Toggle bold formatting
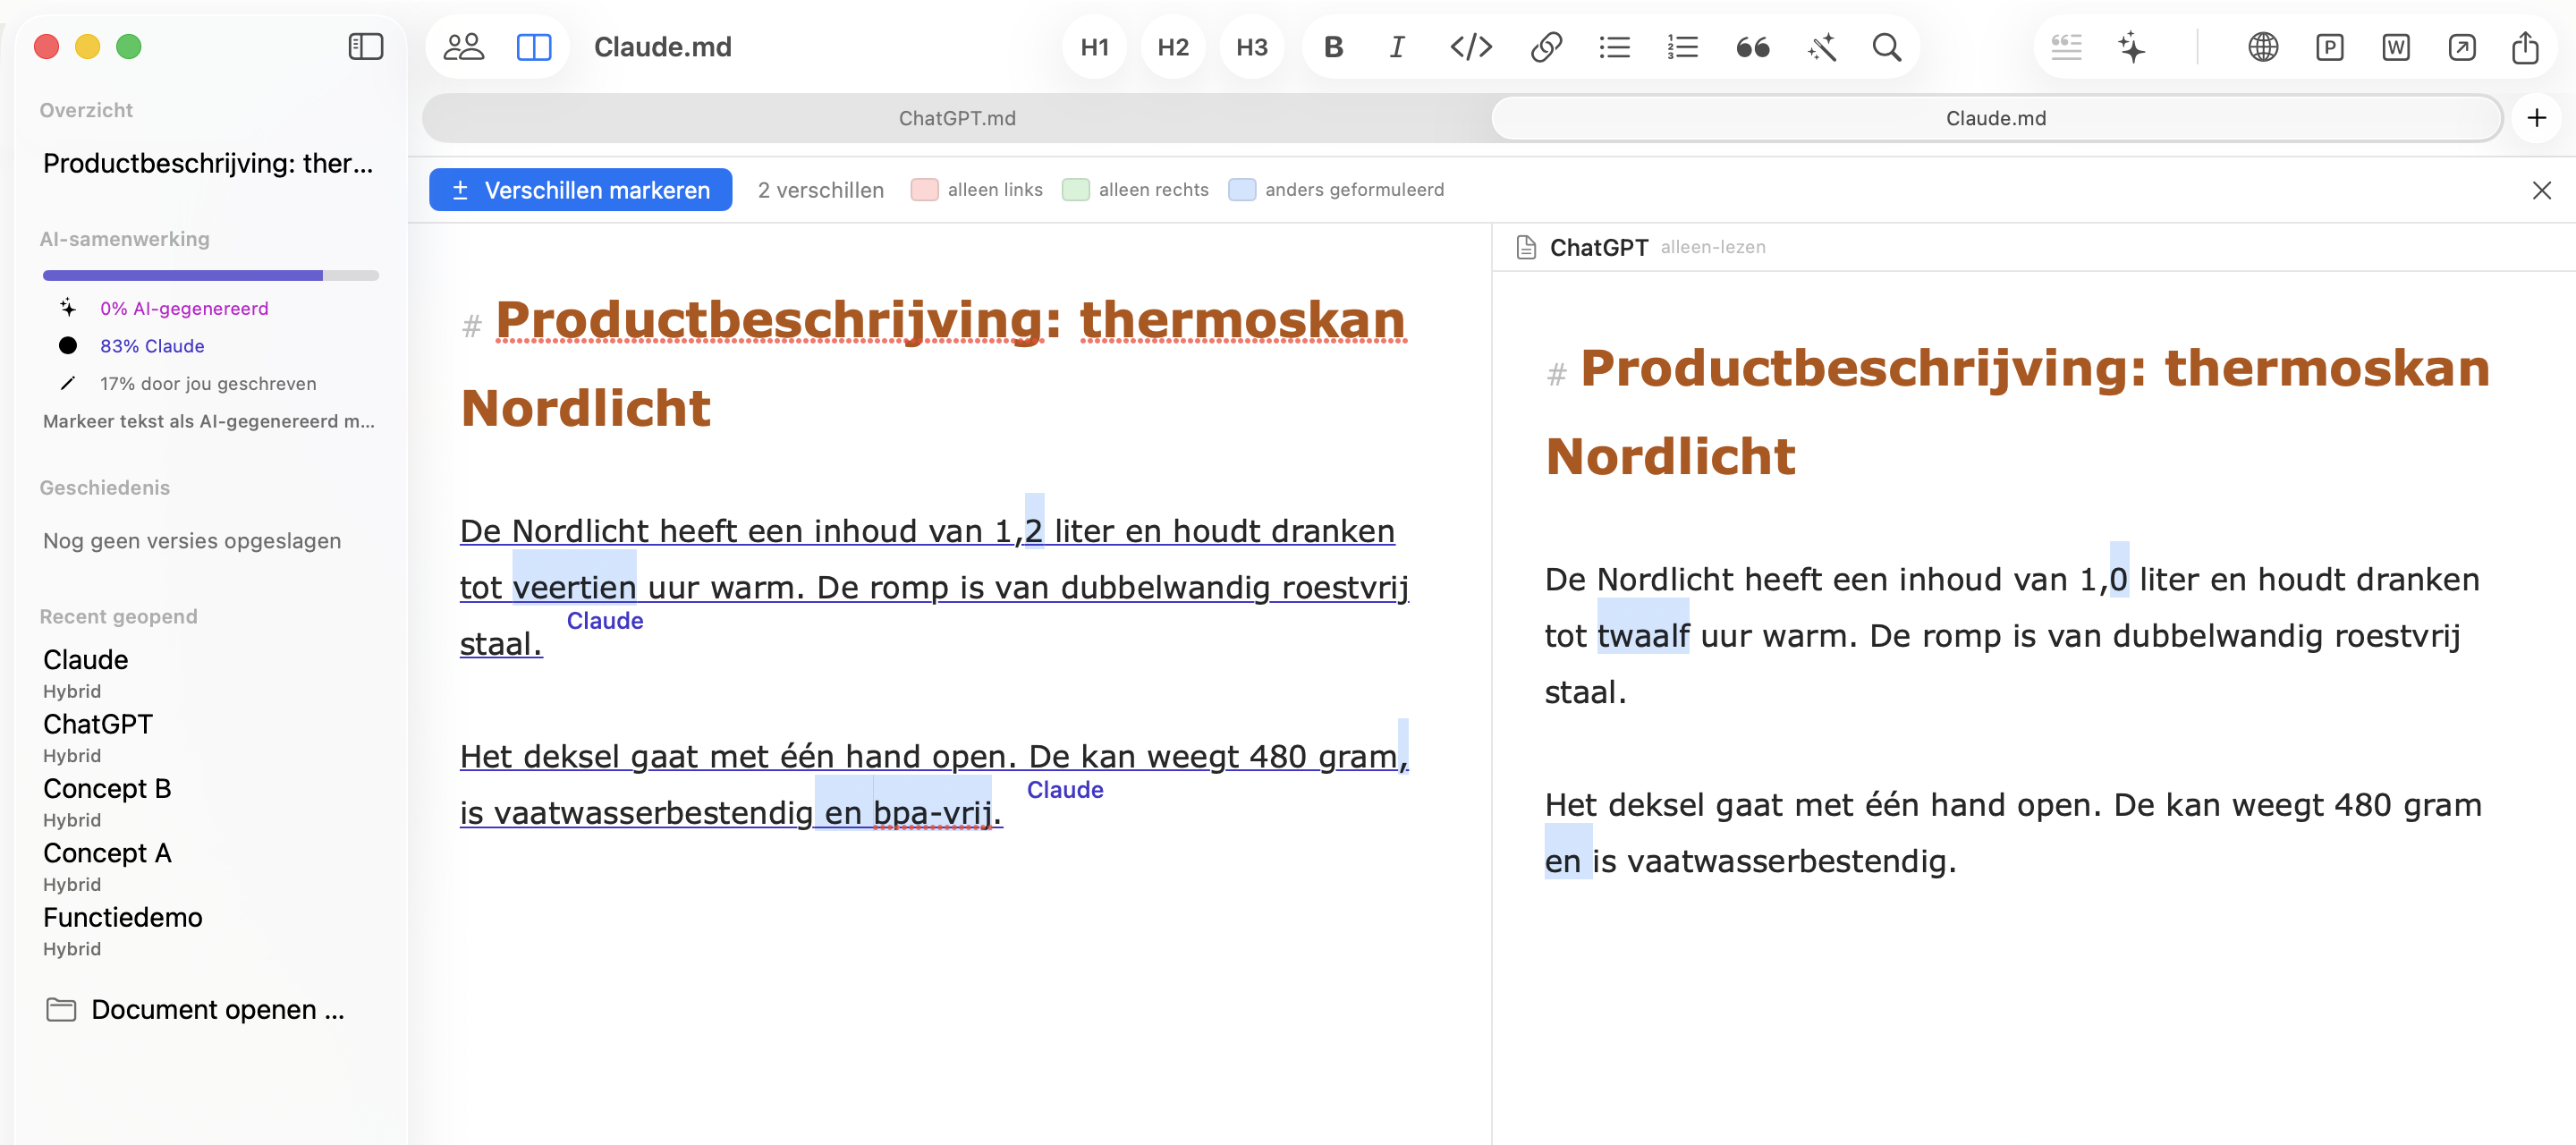The width and height of the screenshot is (2576, 1145). pos(1333,47)
